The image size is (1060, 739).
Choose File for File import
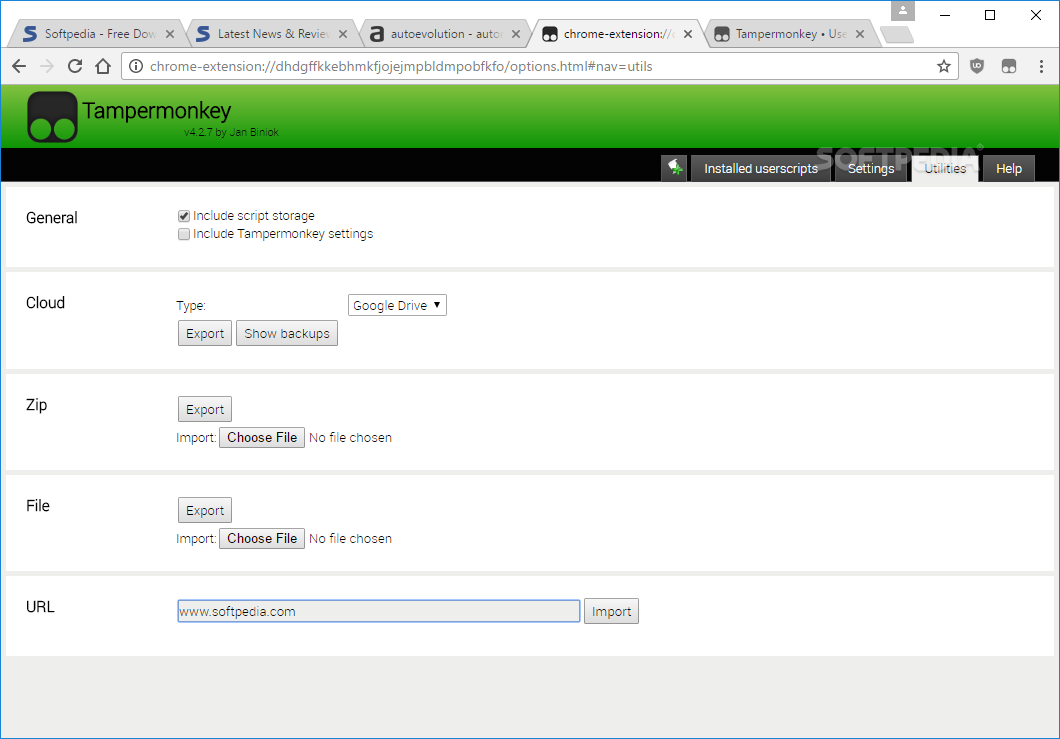pos(262,538)
